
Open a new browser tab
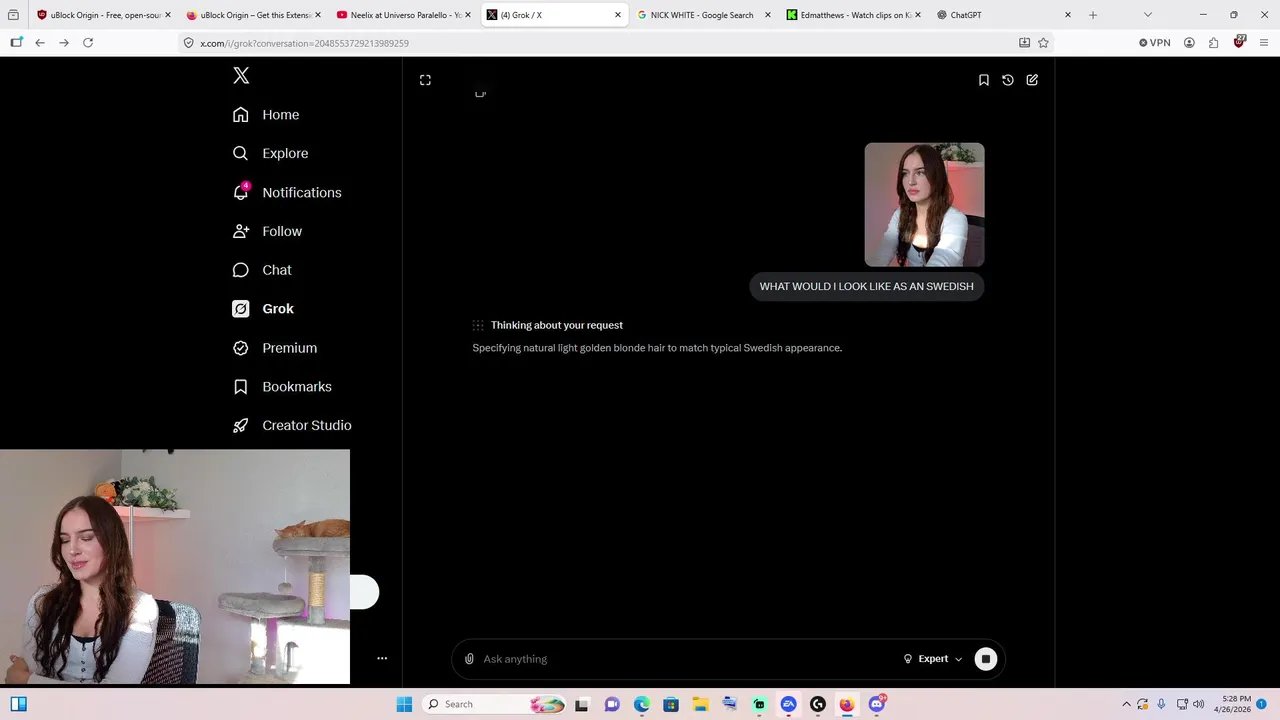[x=1093, y=15]
